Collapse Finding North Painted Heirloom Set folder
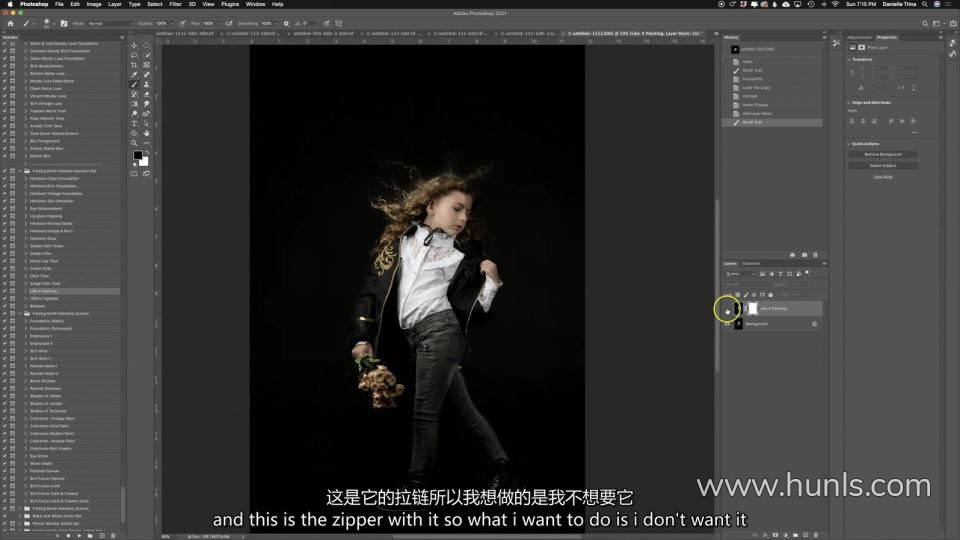The height and width of the screenshot is (540, 960). [x=20, y=171]
